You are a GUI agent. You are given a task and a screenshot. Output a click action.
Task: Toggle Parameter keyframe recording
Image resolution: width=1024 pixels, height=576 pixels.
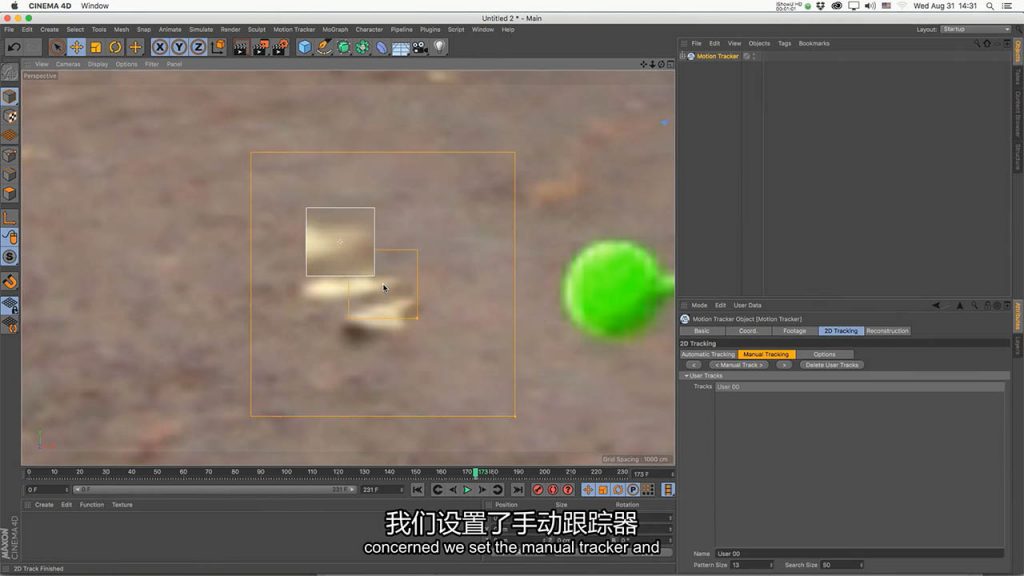click(633, 490)
